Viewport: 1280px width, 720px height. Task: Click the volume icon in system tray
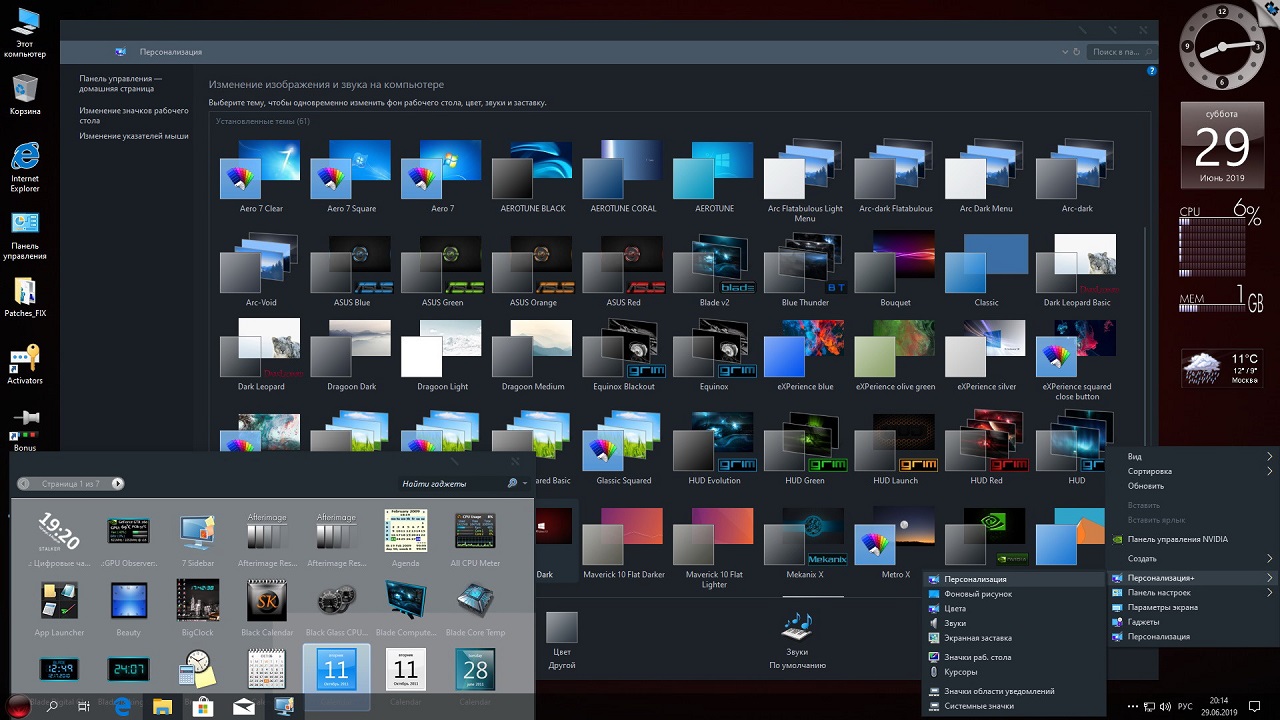tap(1166, 706)
